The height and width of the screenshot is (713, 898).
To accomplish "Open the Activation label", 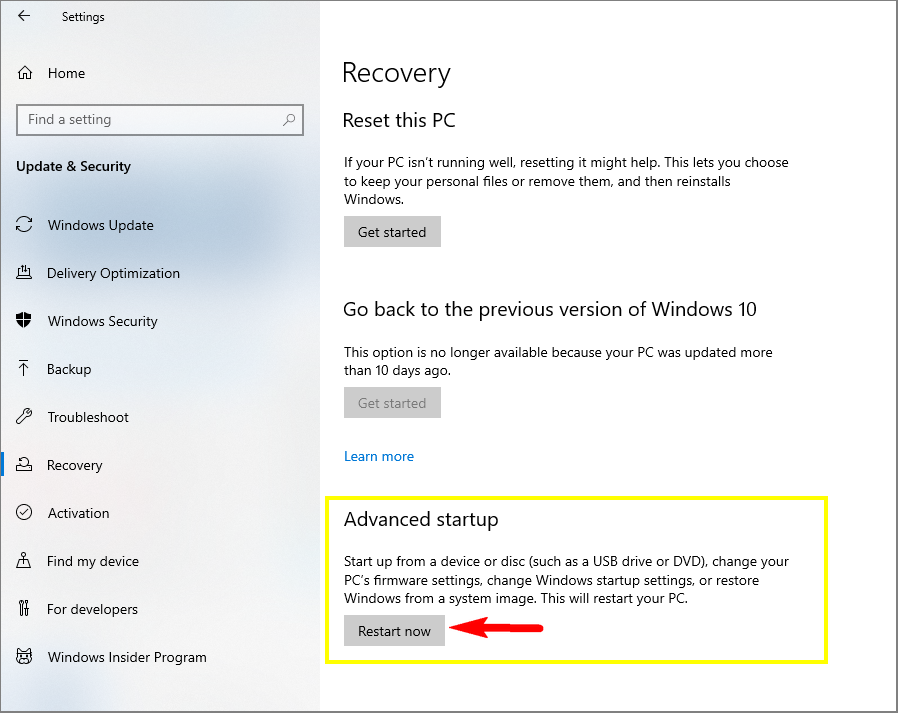I will pos(78,513).
